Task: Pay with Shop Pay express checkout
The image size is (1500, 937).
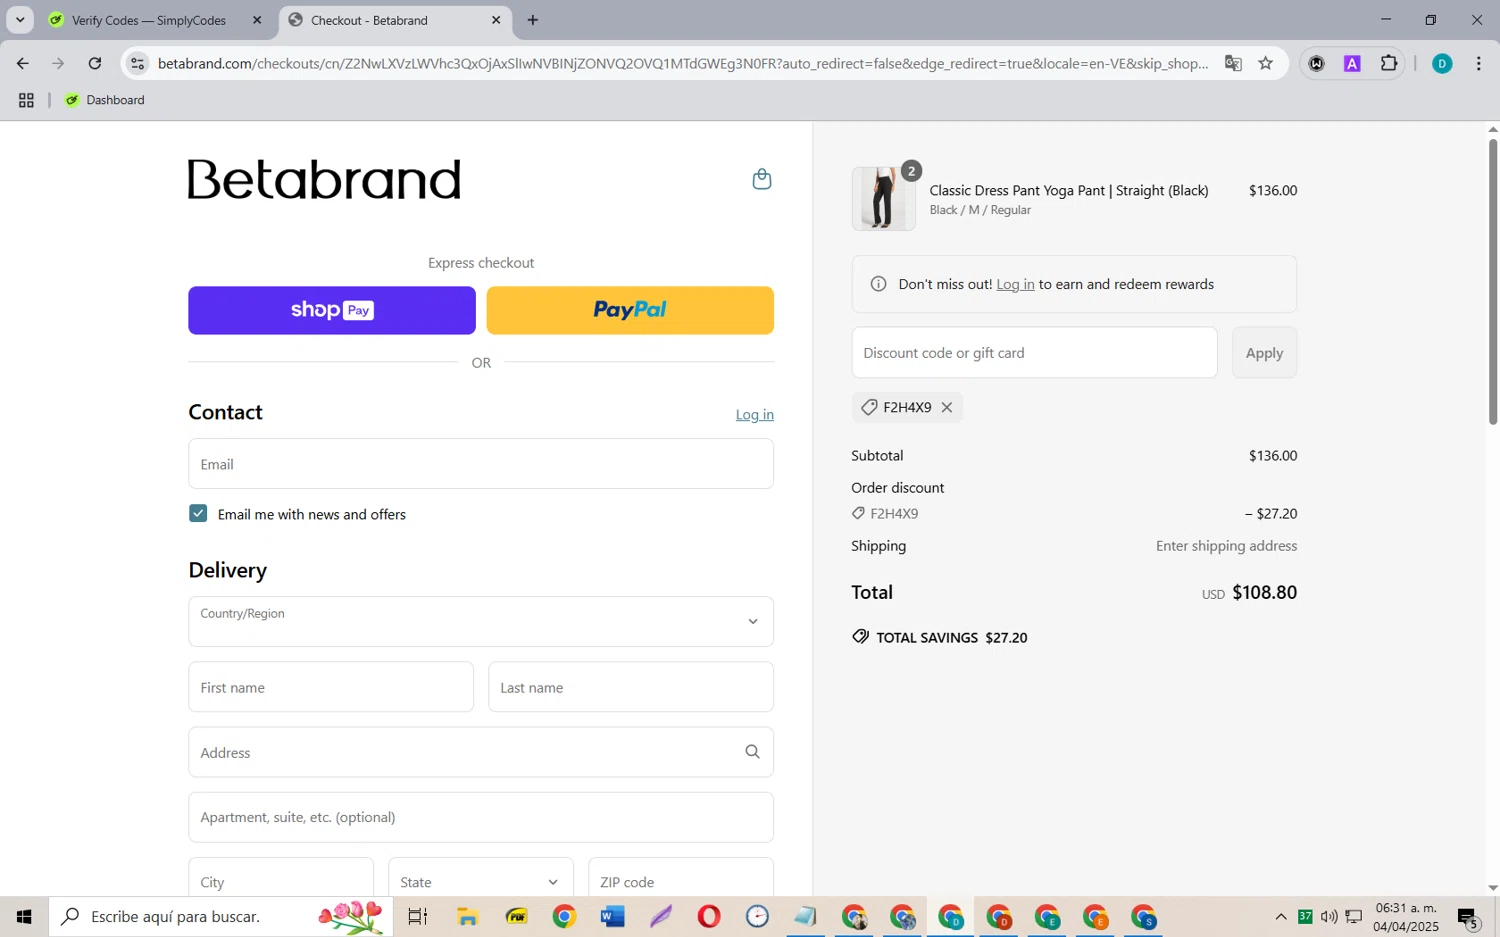Action: [x=332, y=310]
